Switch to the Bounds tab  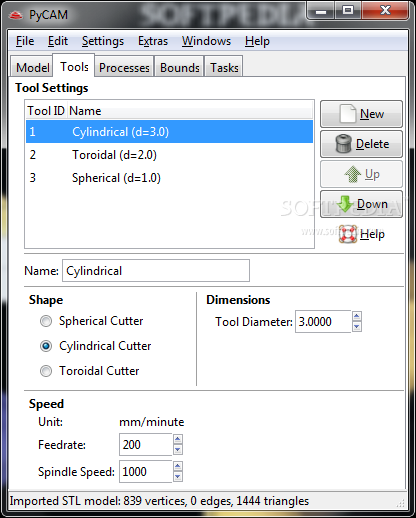pos(180,68)
